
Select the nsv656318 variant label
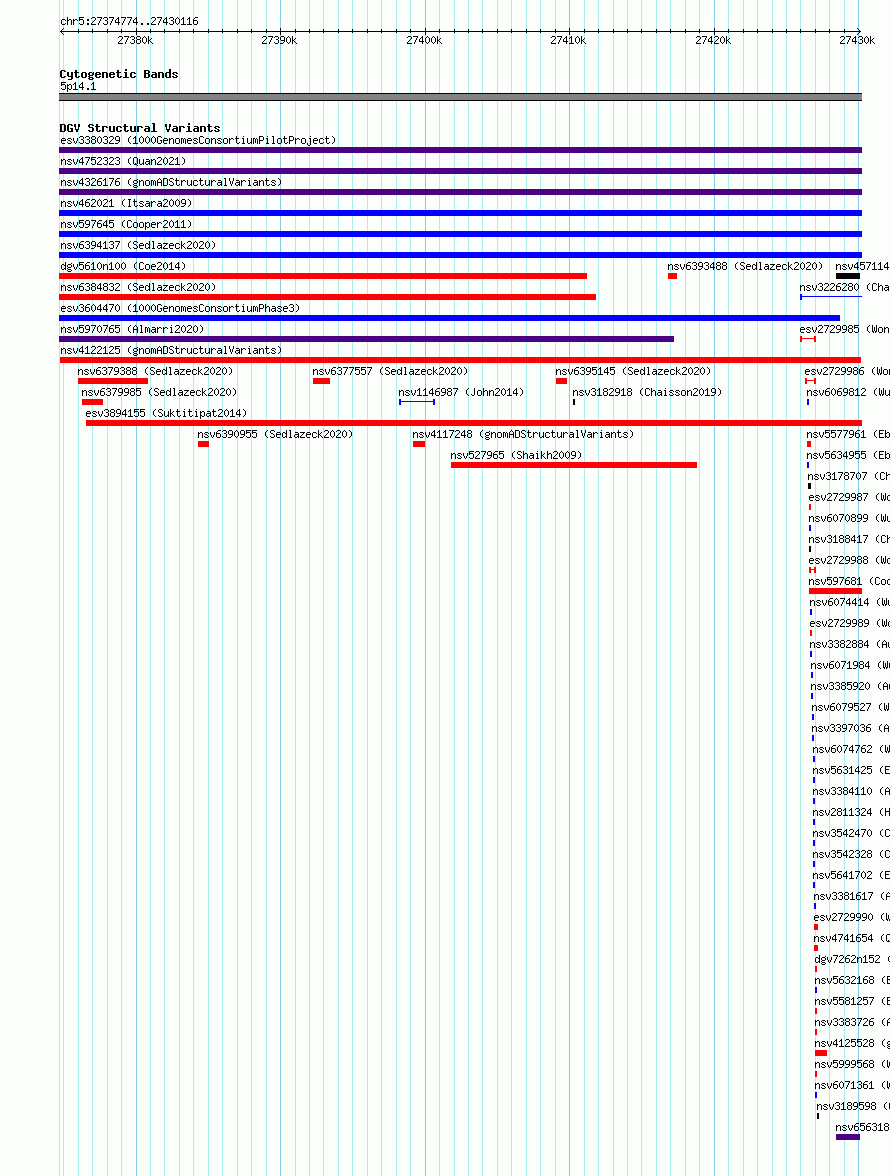click(x=862, y=1127)
